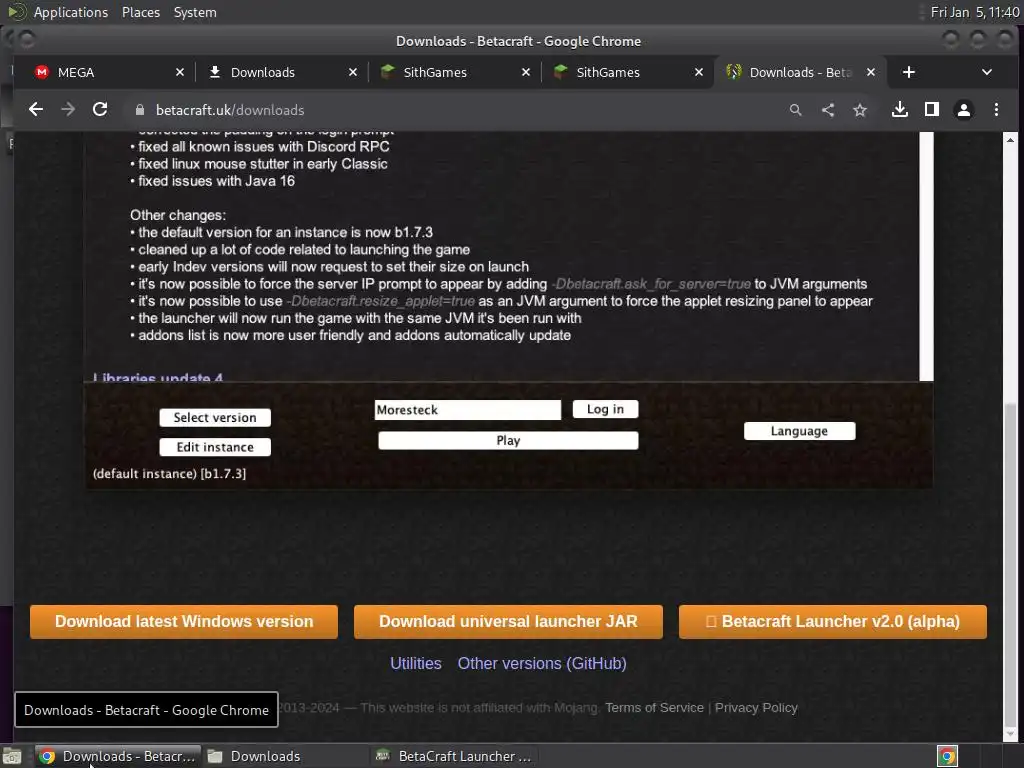Open Chrome downloads tray icon
Viewport: 1024px width, 768px height.
click(x=900, y=110)
